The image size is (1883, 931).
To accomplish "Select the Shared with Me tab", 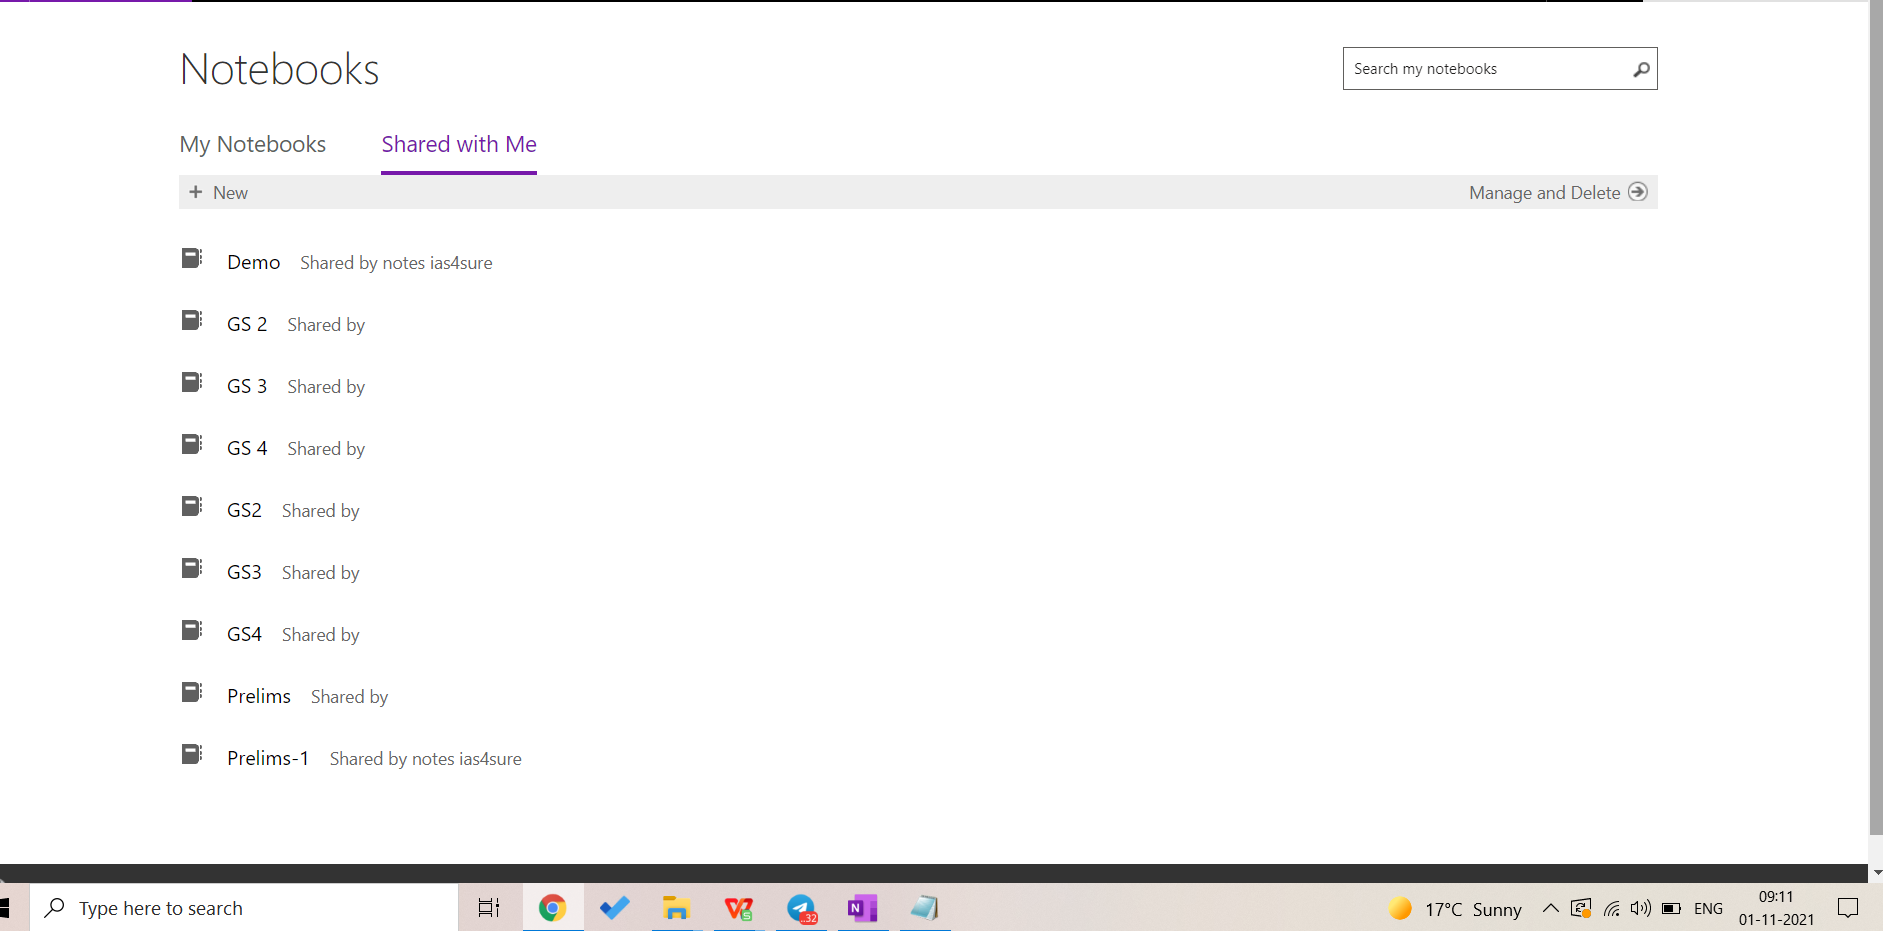I will (x=459, y=144).
